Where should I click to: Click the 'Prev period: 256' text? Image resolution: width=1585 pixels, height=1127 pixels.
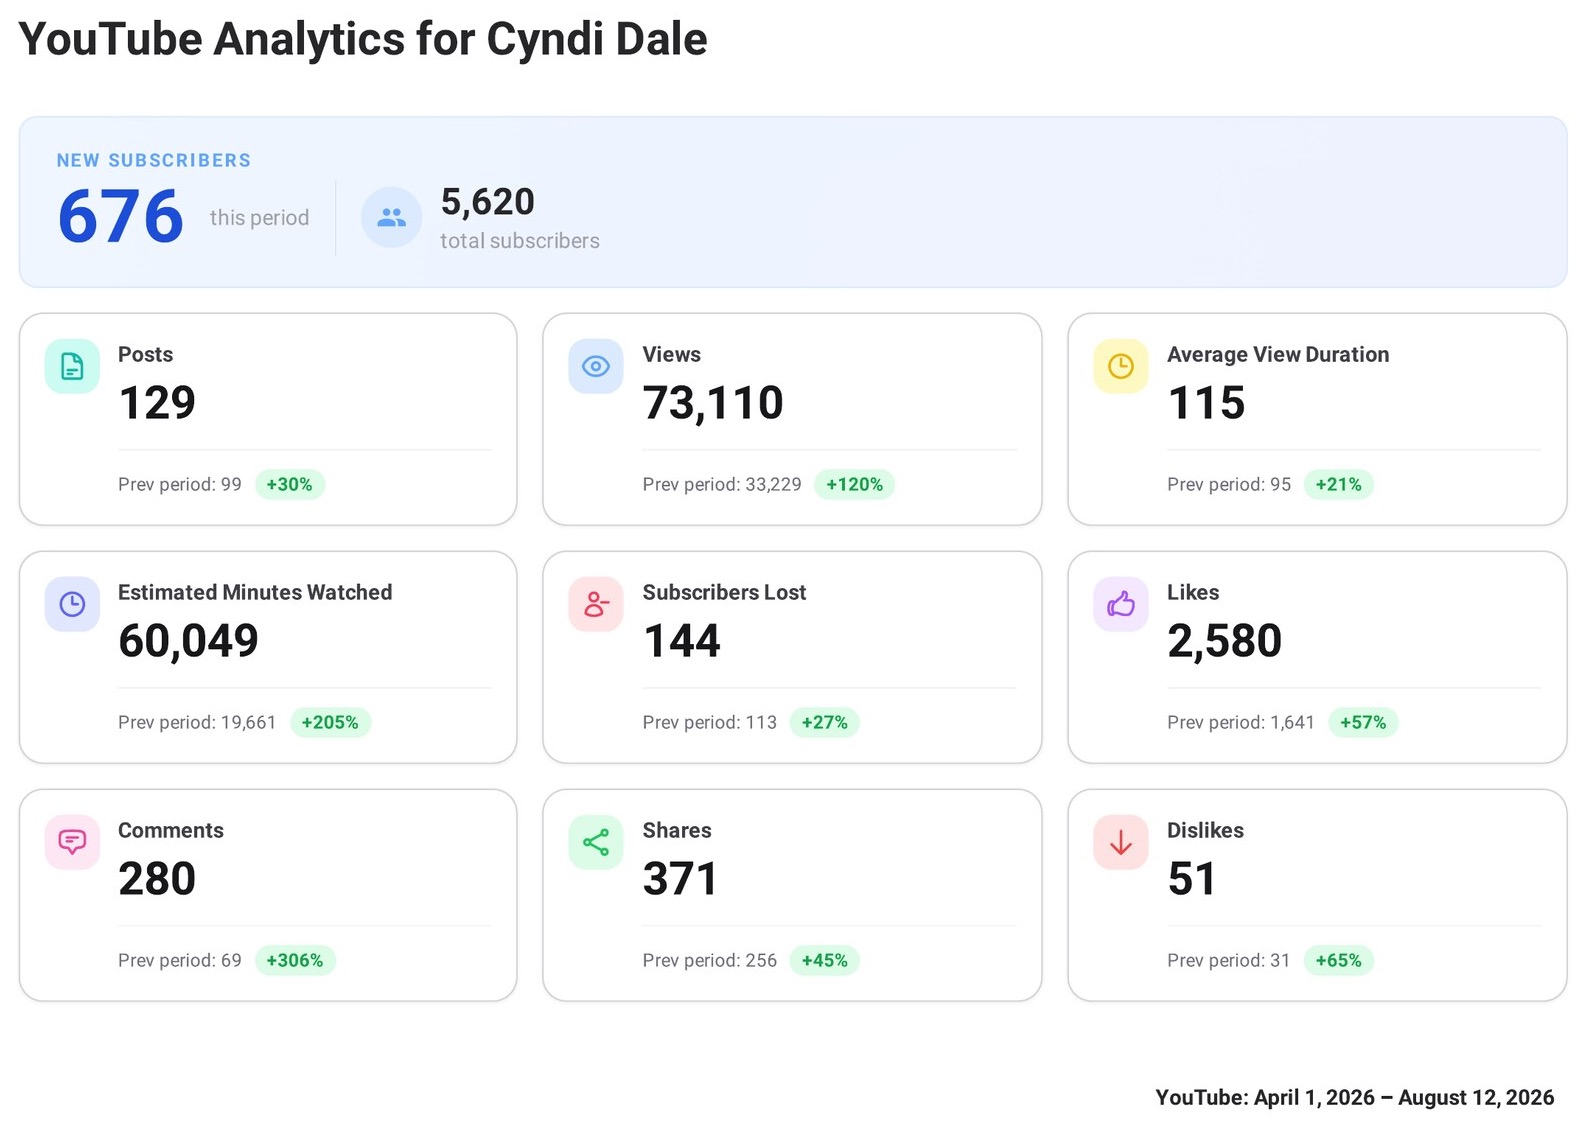coord(710,960)
